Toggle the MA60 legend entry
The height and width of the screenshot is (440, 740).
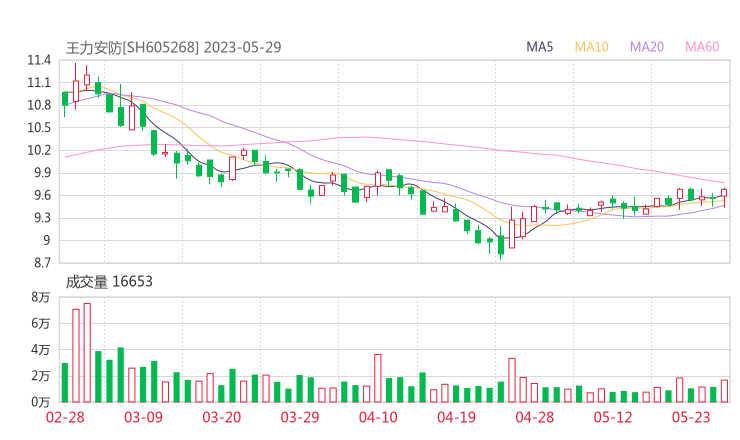click(702, 47)
